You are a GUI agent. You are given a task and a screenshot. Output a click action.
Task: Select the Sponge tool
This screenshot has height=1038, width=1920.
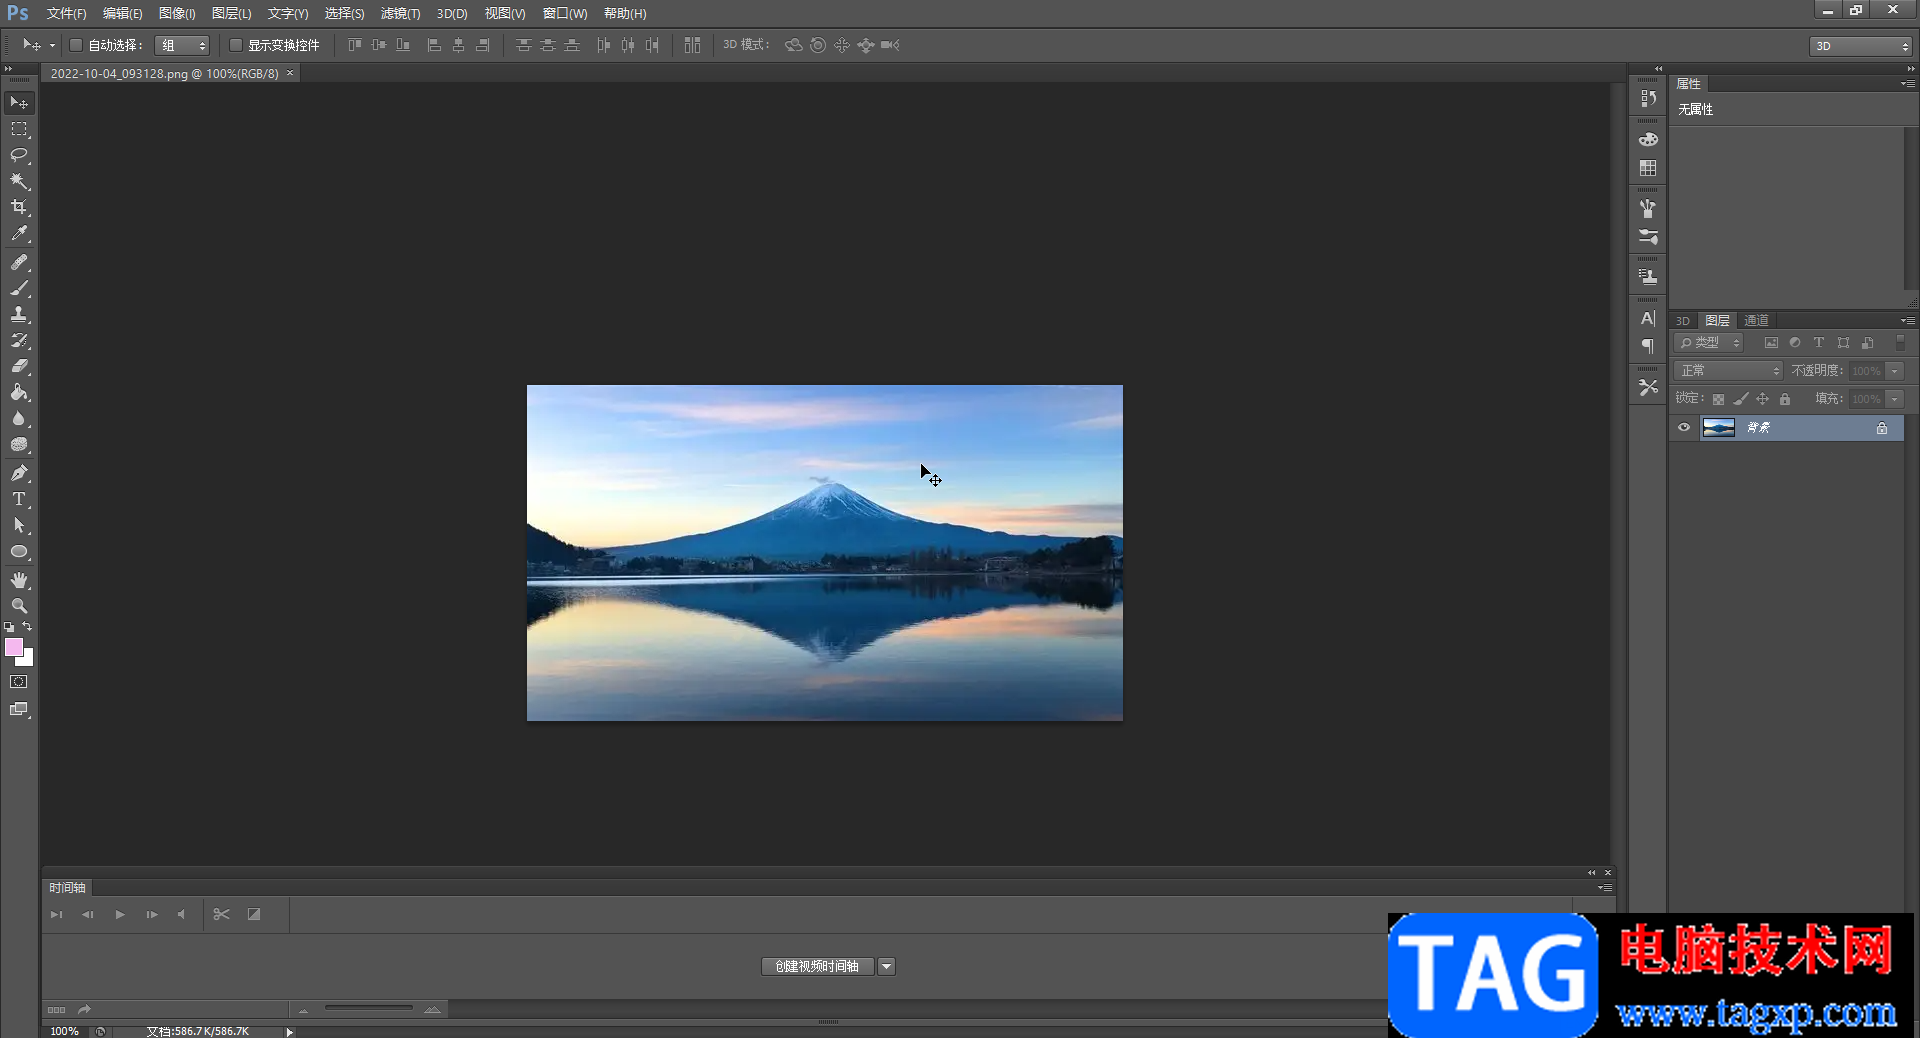[x=19, y=444]
